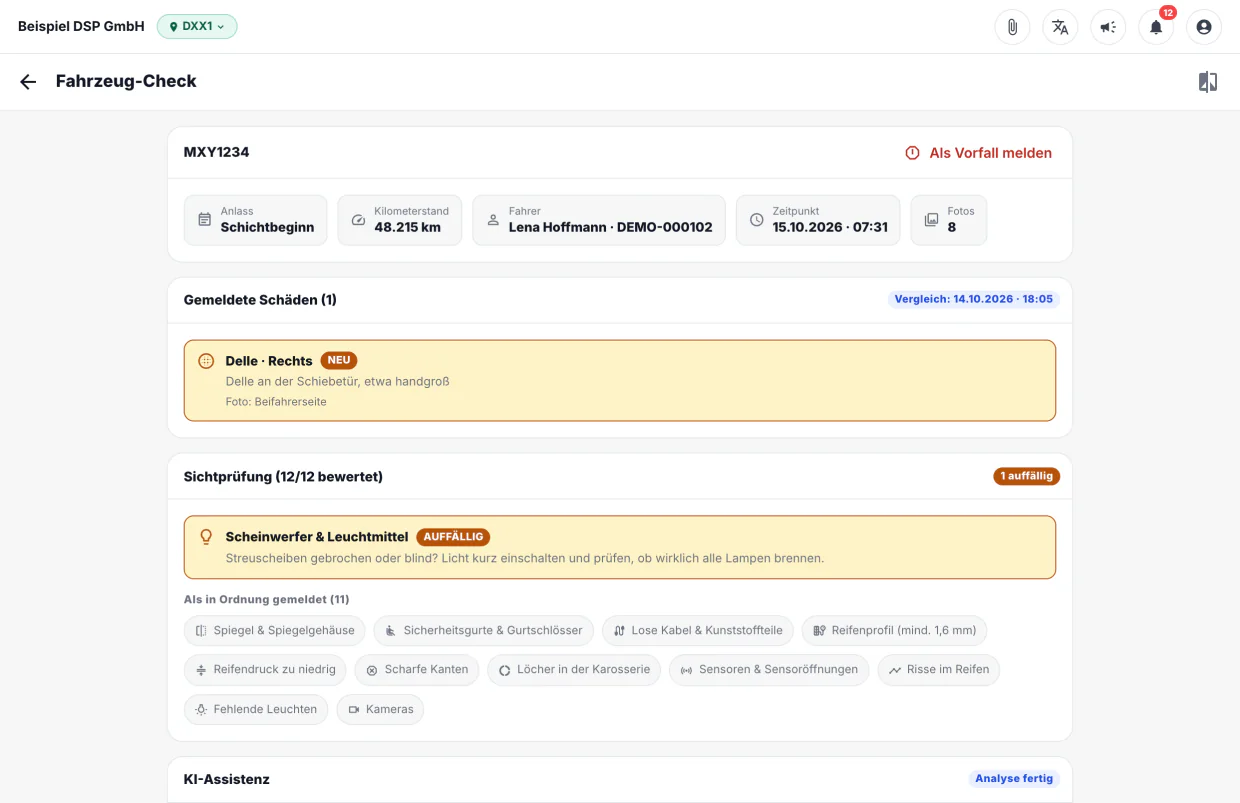This screenshot has height=803, width=1240.
Task: Open the Fotos 8 chip
Action: [949, 220]
